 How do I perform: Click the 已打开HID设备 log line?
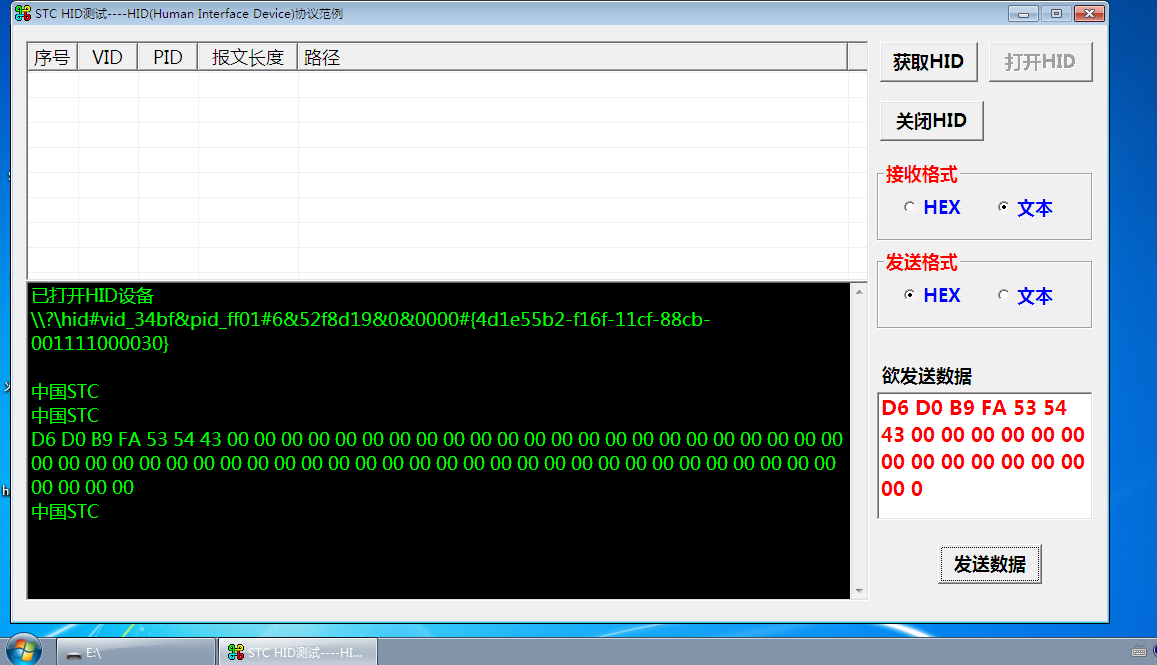92,296
